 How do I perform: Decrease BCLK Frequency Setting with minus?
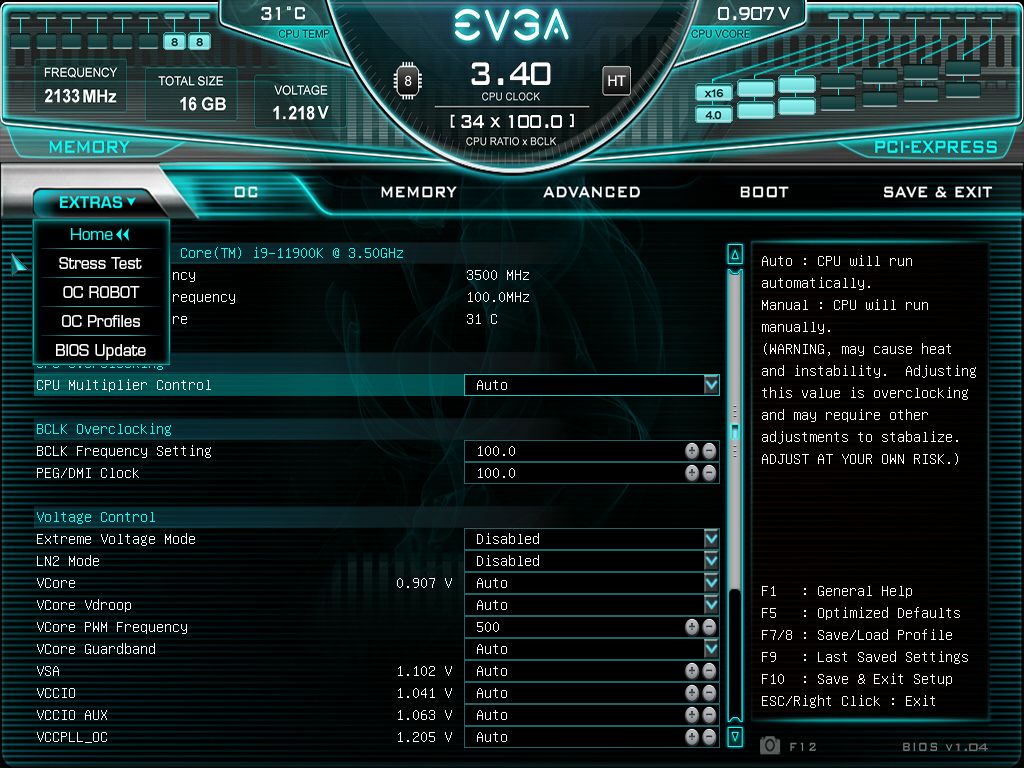(x=709, y=451)
